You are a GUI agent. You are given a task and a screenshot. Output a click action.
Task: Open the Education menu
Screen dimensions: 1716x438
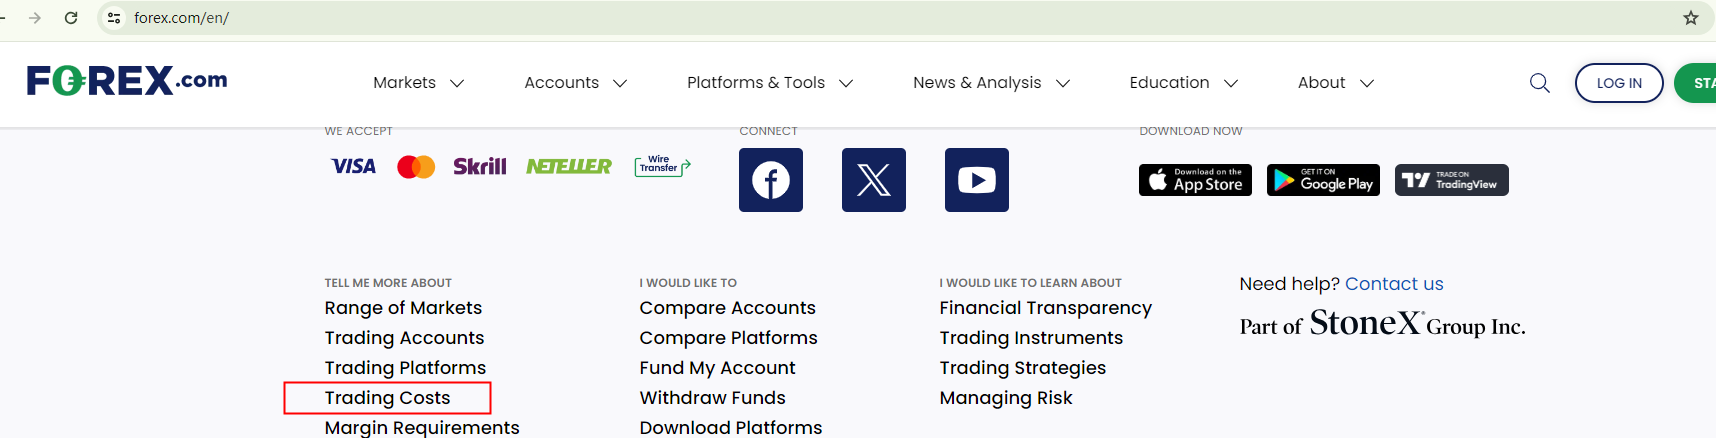(1183, 83)
